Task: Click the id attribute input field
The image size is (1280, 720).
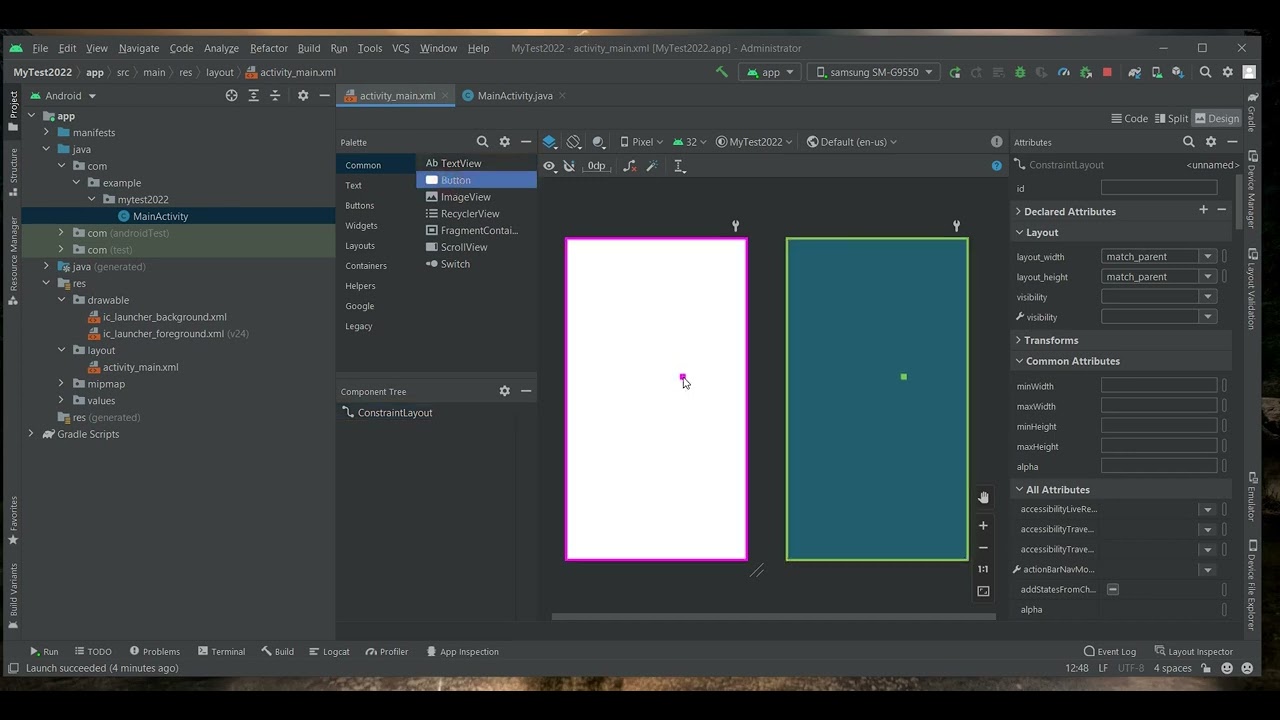Action: coord(1159,187)
